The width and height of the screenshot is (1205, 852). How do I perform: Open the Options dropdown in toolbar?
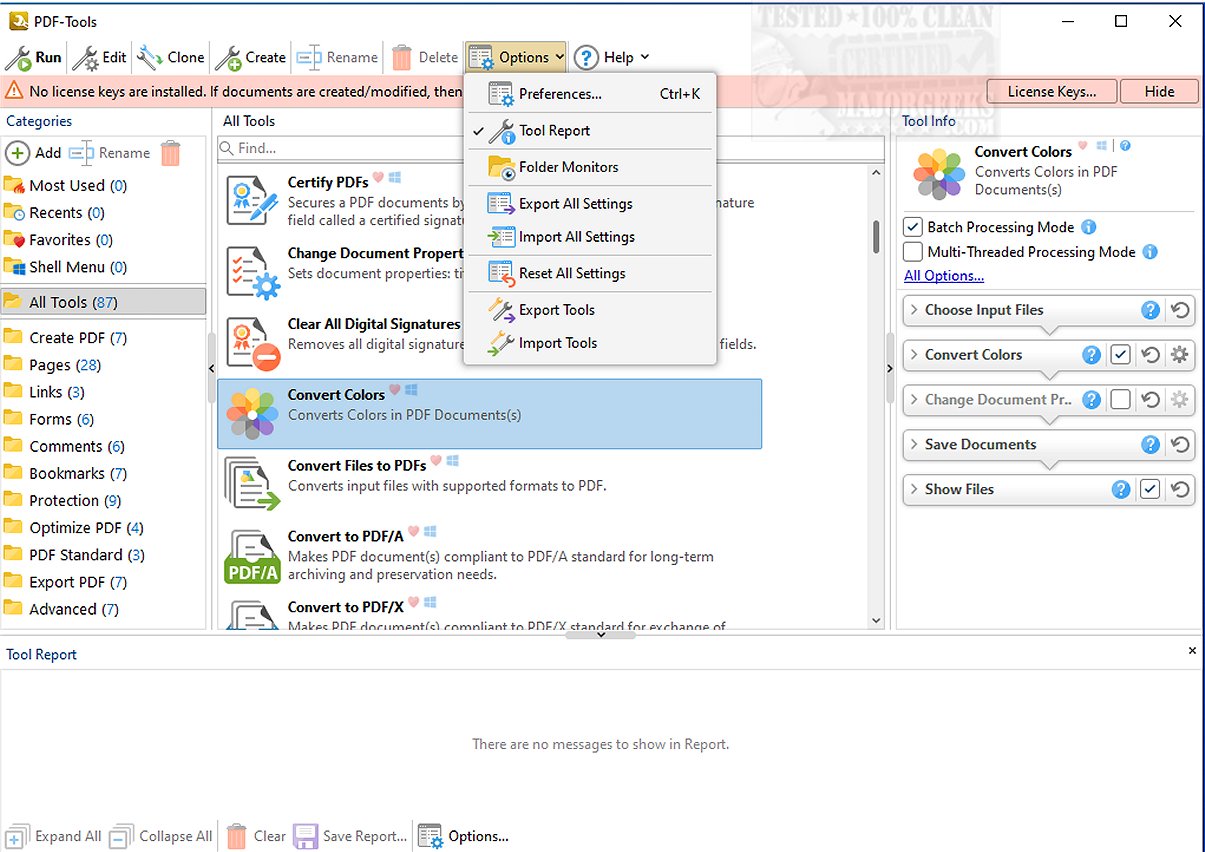(516, 57)
